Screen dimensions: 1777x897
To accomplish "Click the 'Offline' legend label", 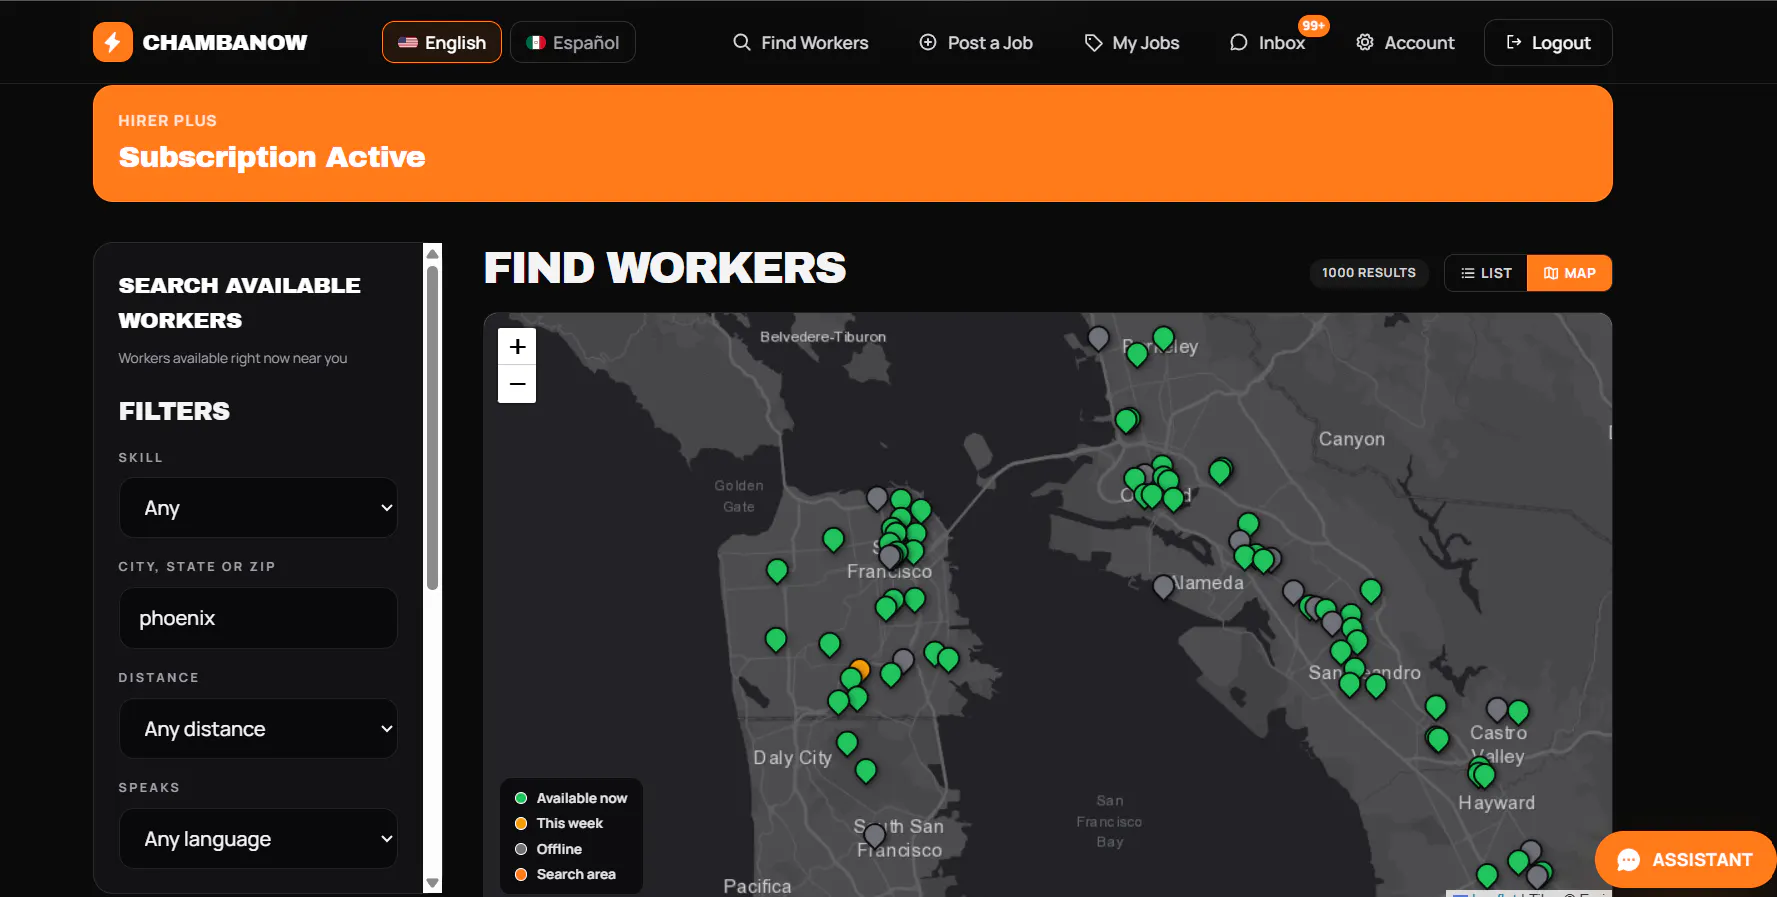I will pos(559,849).
